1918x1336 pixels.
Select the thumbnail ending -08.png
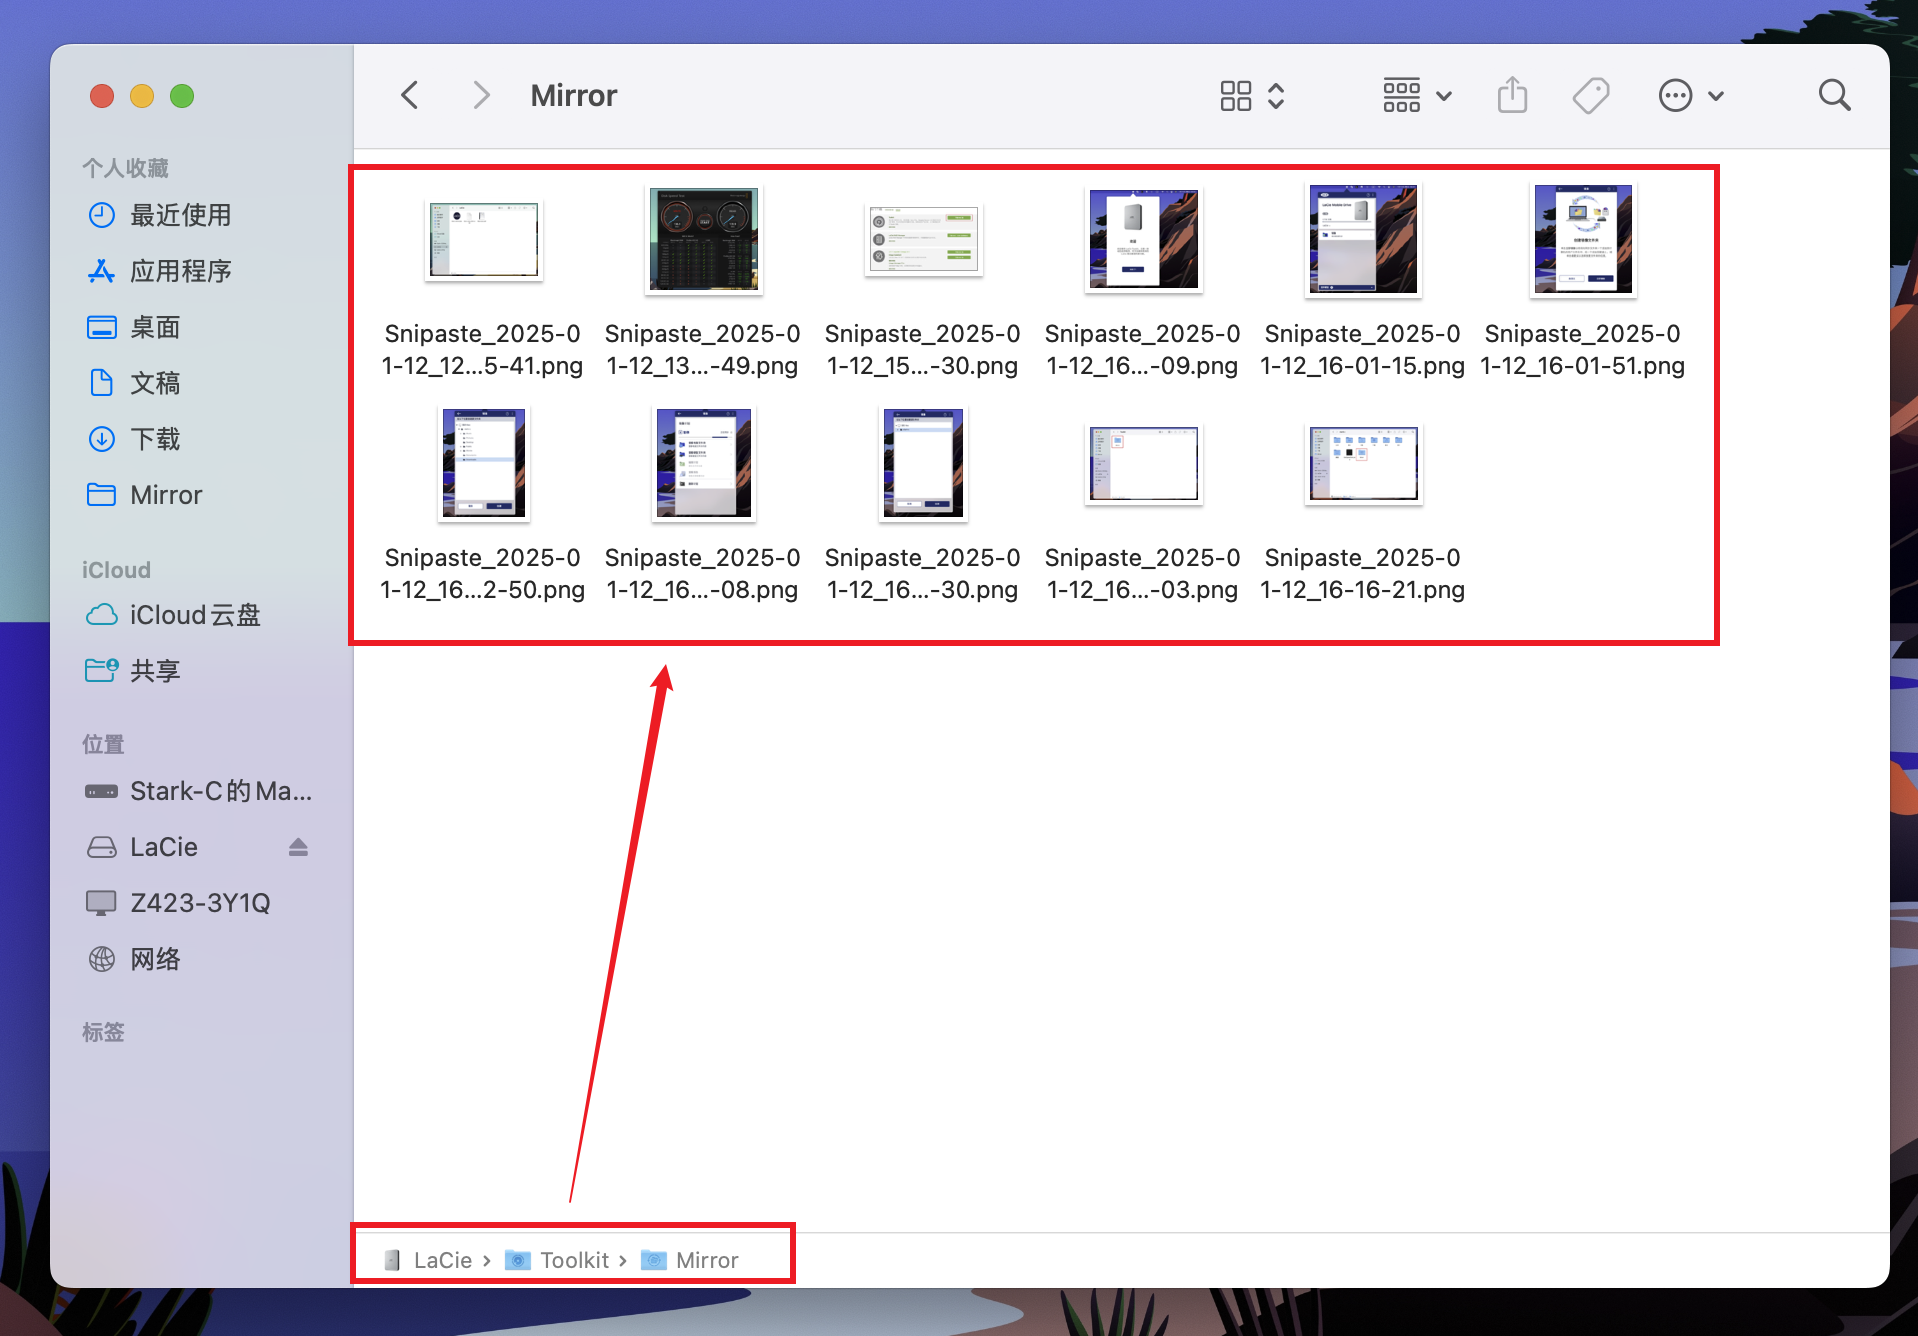click(x=703, y=464)
